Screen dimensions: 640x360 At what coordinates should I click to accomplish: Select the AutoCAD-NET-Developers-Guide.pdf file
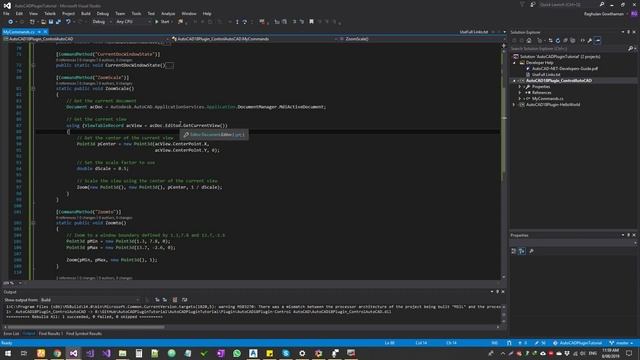click(x=564, y=69)
